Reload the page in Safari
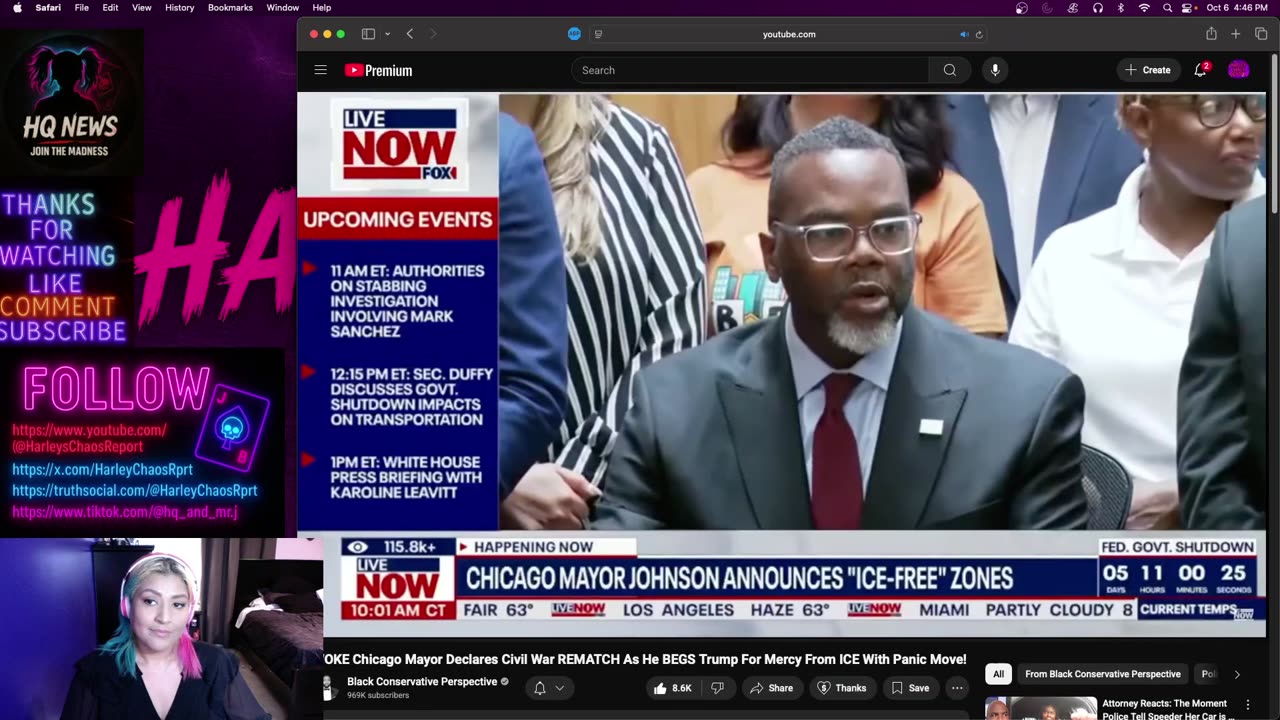 point(979,34)
